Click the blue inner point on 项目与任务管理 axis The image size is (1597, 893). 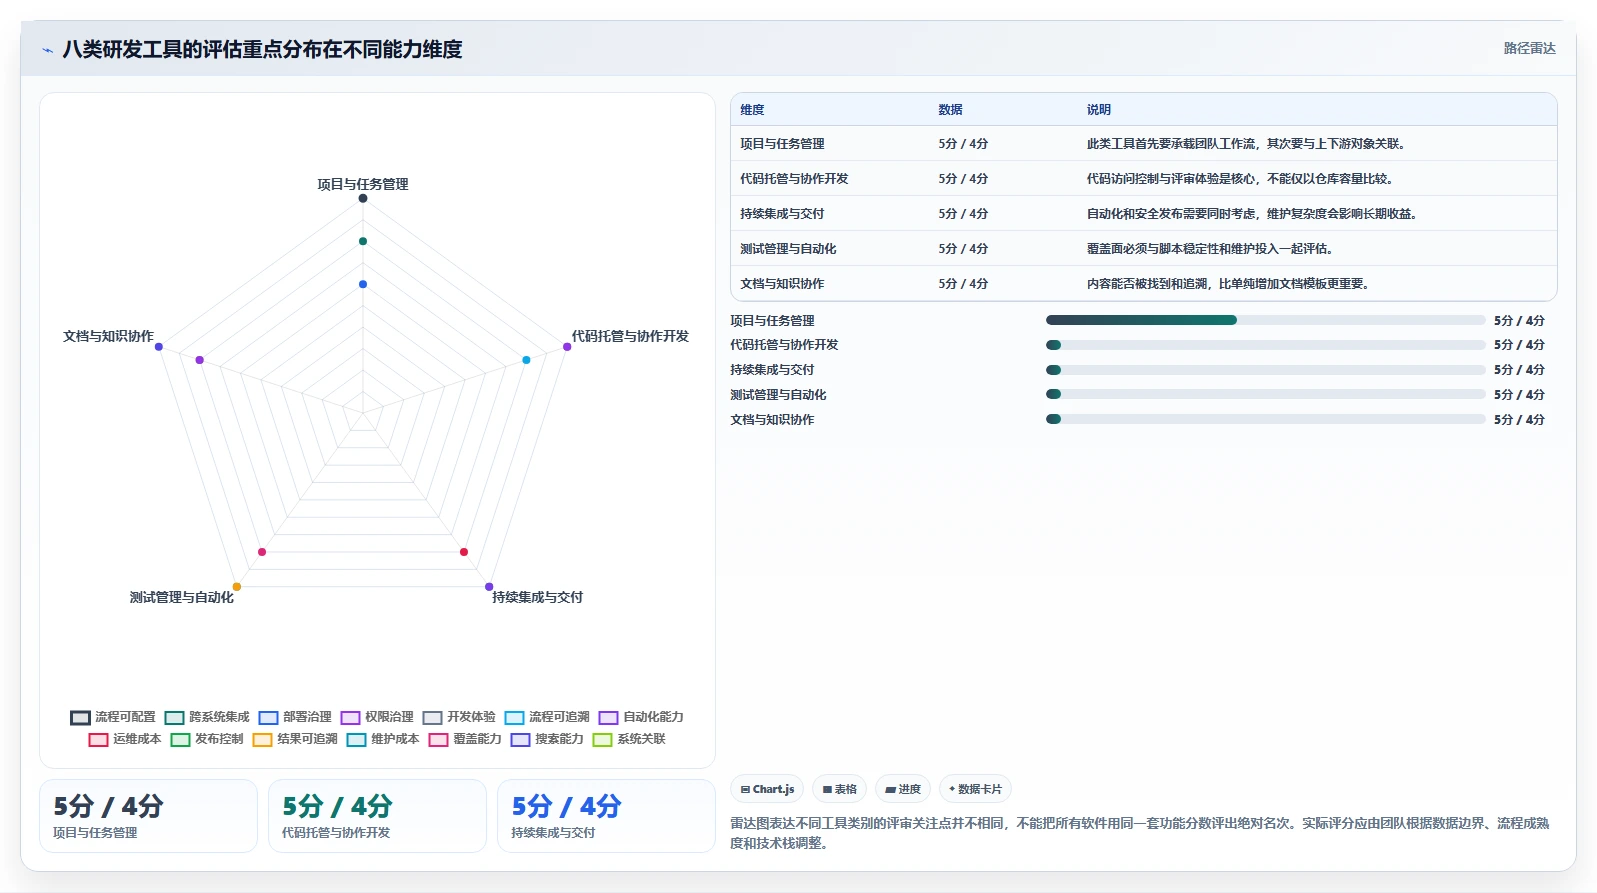click(363, 284)
